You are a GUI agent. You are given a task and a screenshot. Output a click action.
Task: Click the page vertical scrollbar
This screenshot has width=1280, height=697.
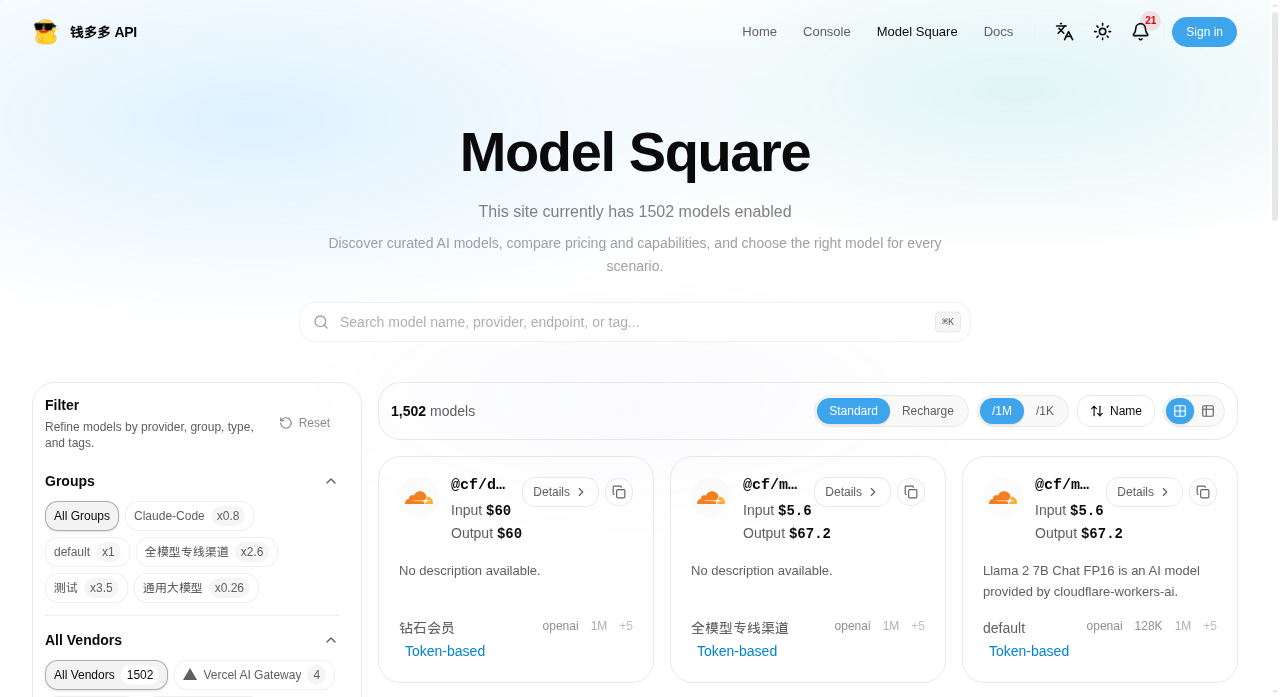[1275, 115]
